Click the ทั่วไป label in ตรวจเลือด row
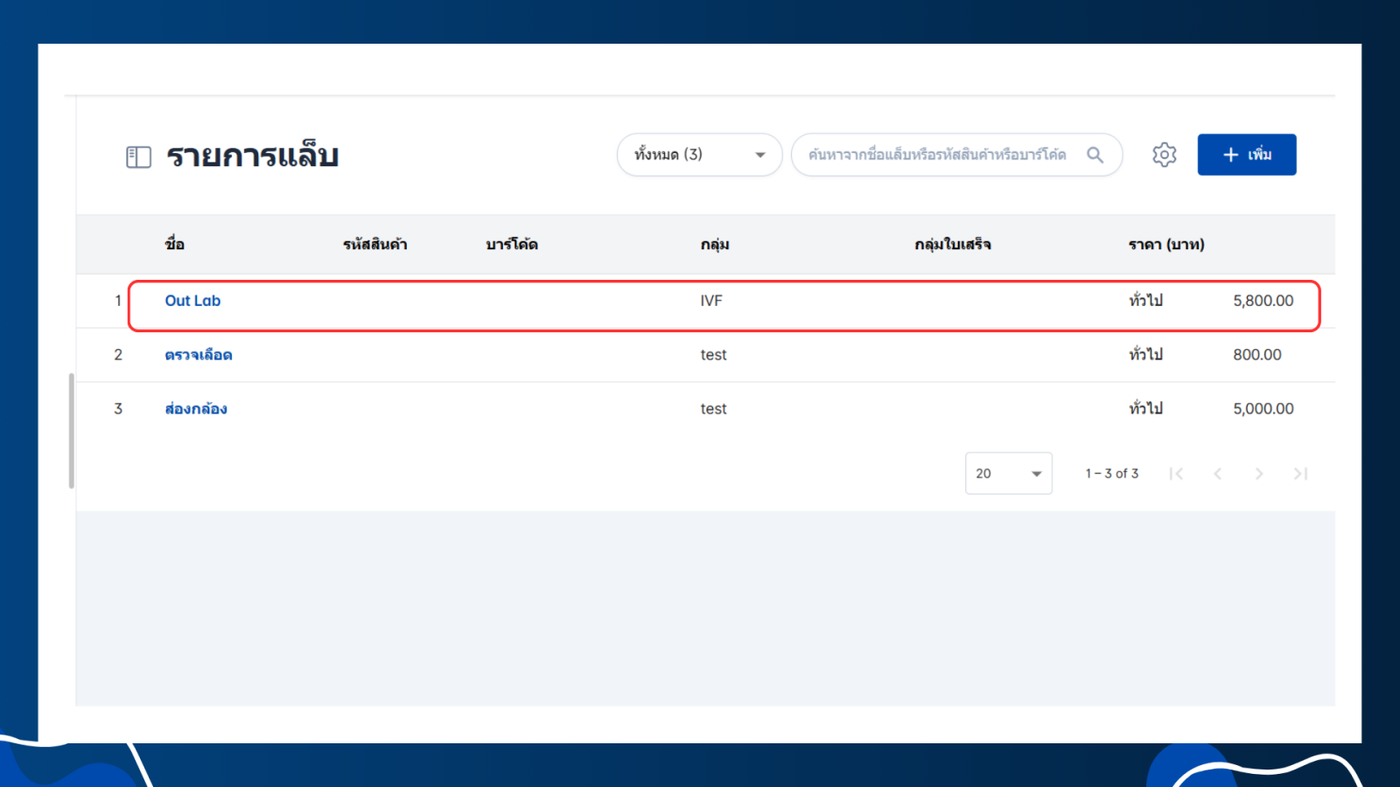This screenshot has height=787, width=1400. tap(1145, 355)
